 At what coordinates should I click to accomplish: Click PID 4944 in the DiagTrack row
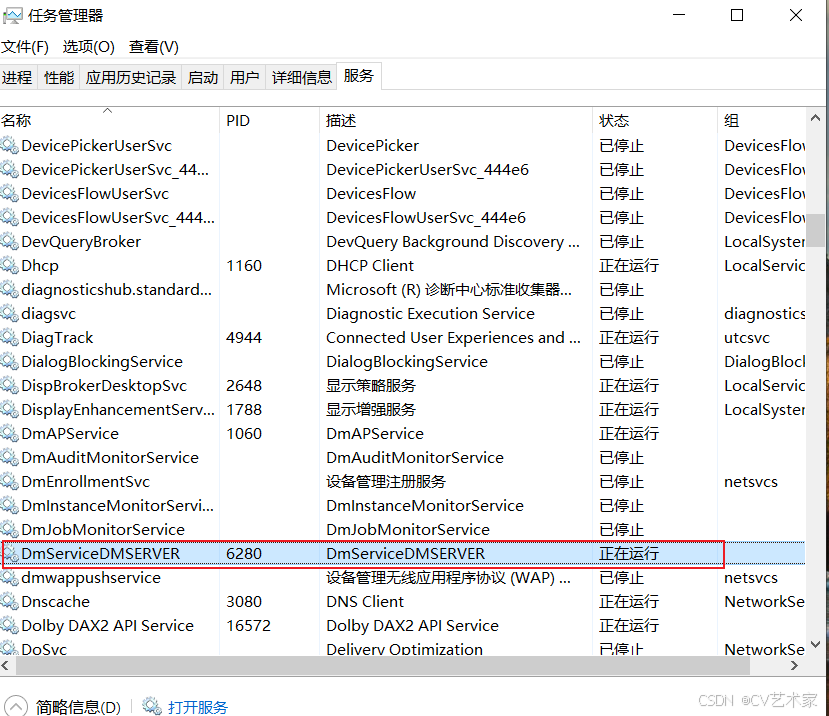[244, 337]
